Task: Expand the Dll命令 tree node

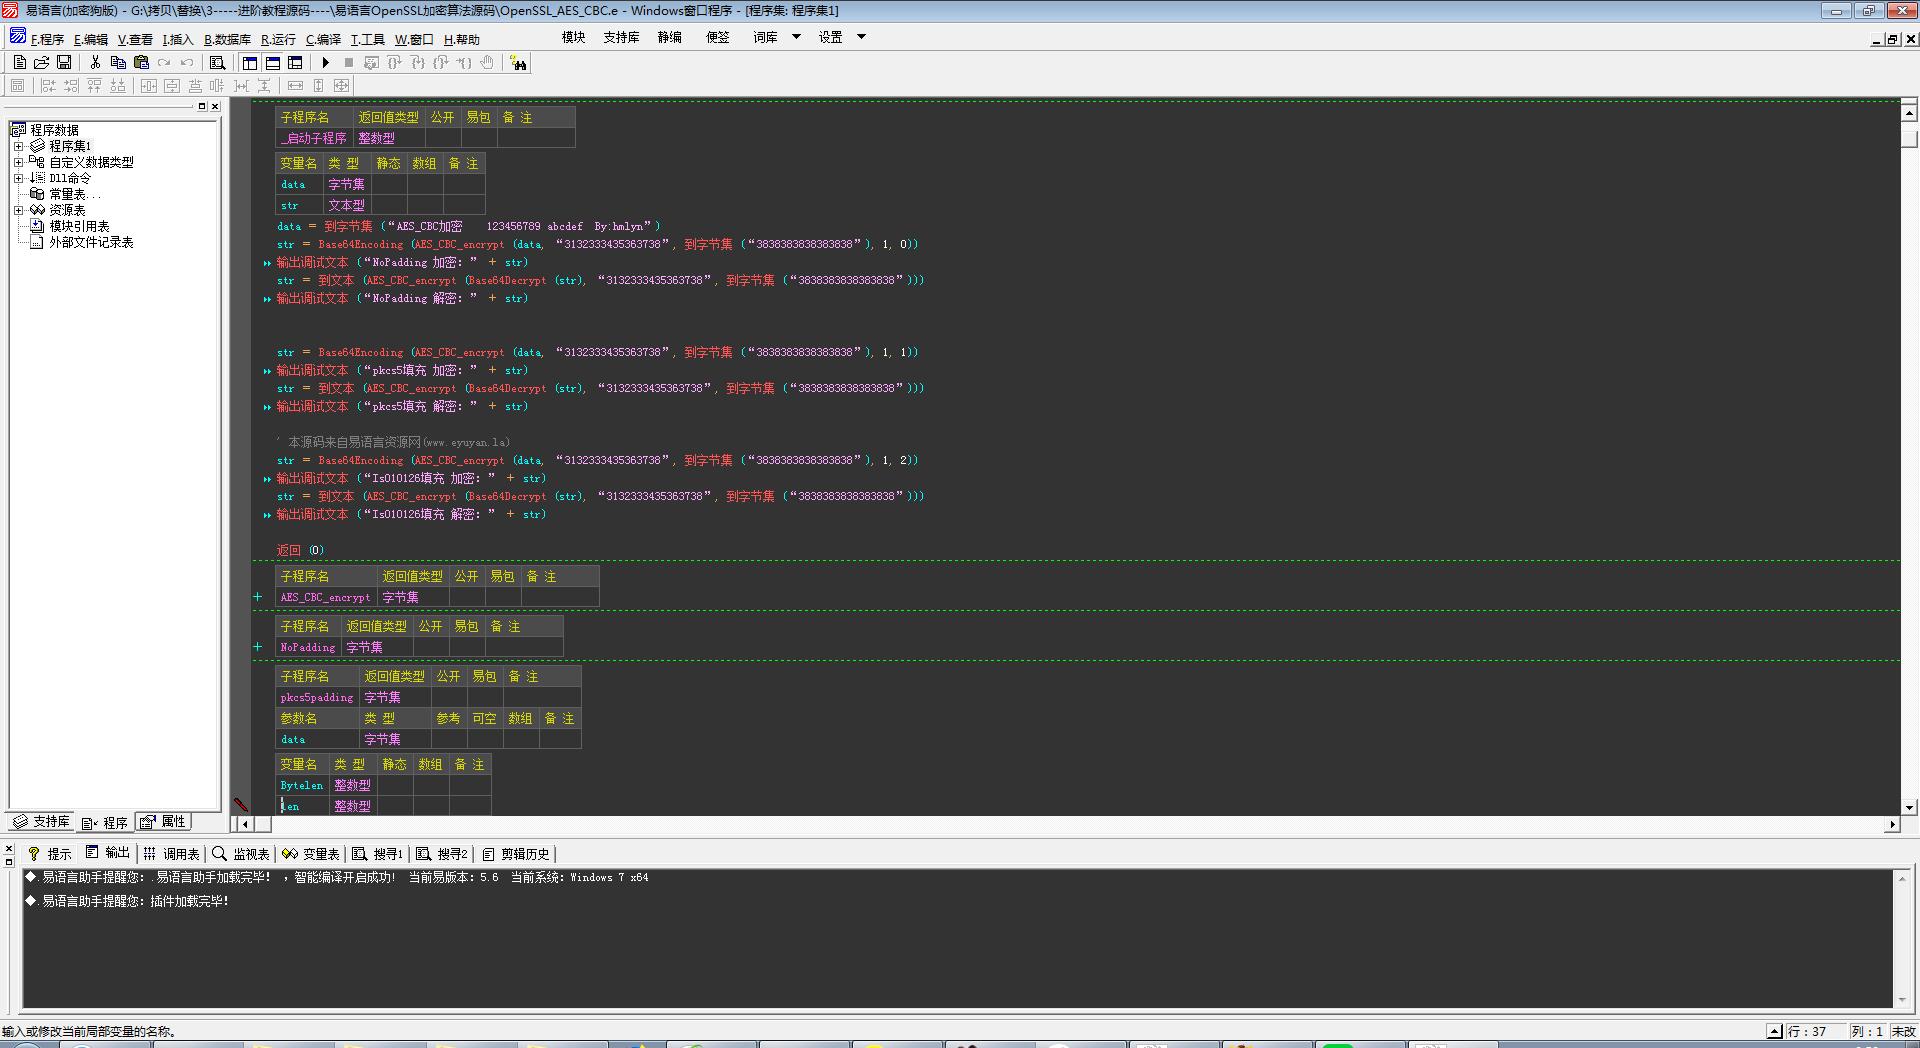Action: coord(18,178)
